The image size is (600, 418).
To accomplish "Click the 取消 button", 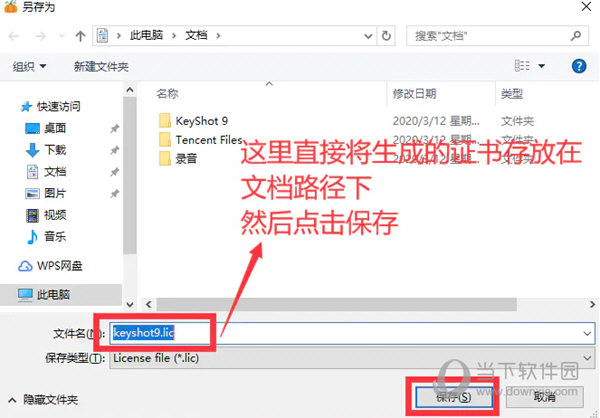I will point(545,397).
